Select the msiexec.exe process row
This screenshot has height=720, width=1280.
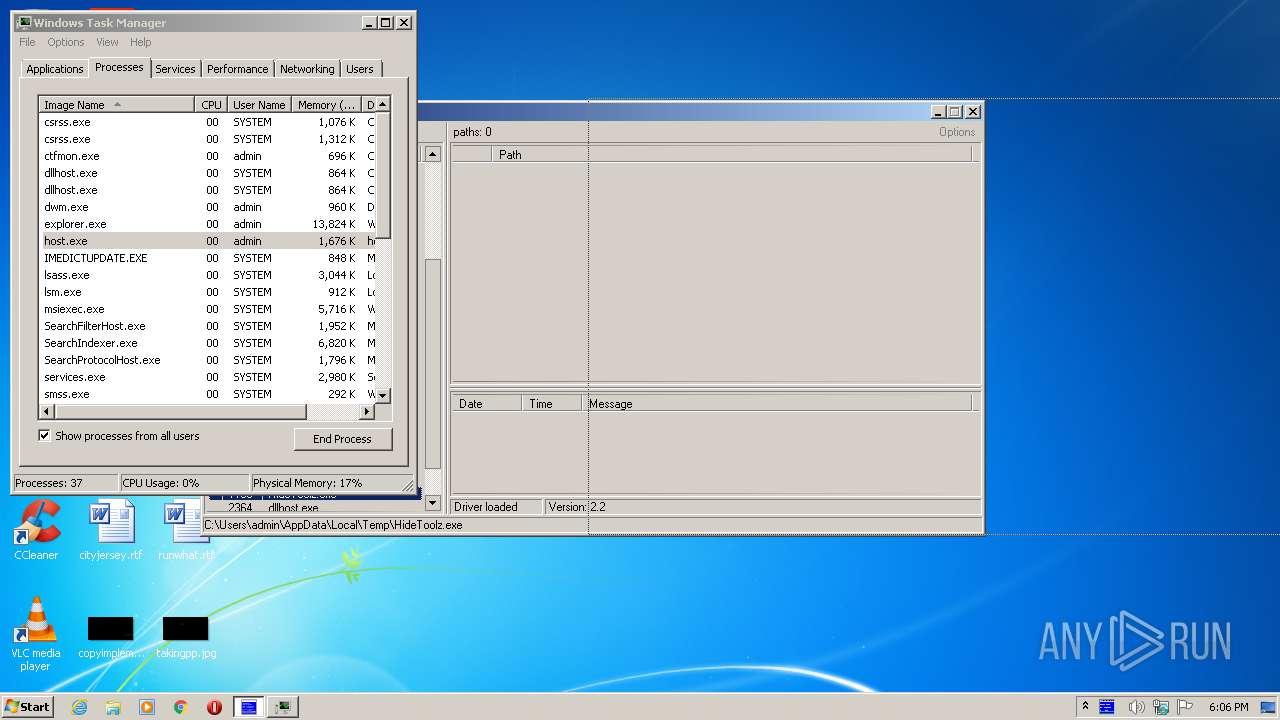pyautogui.click(x=207, y=309)
